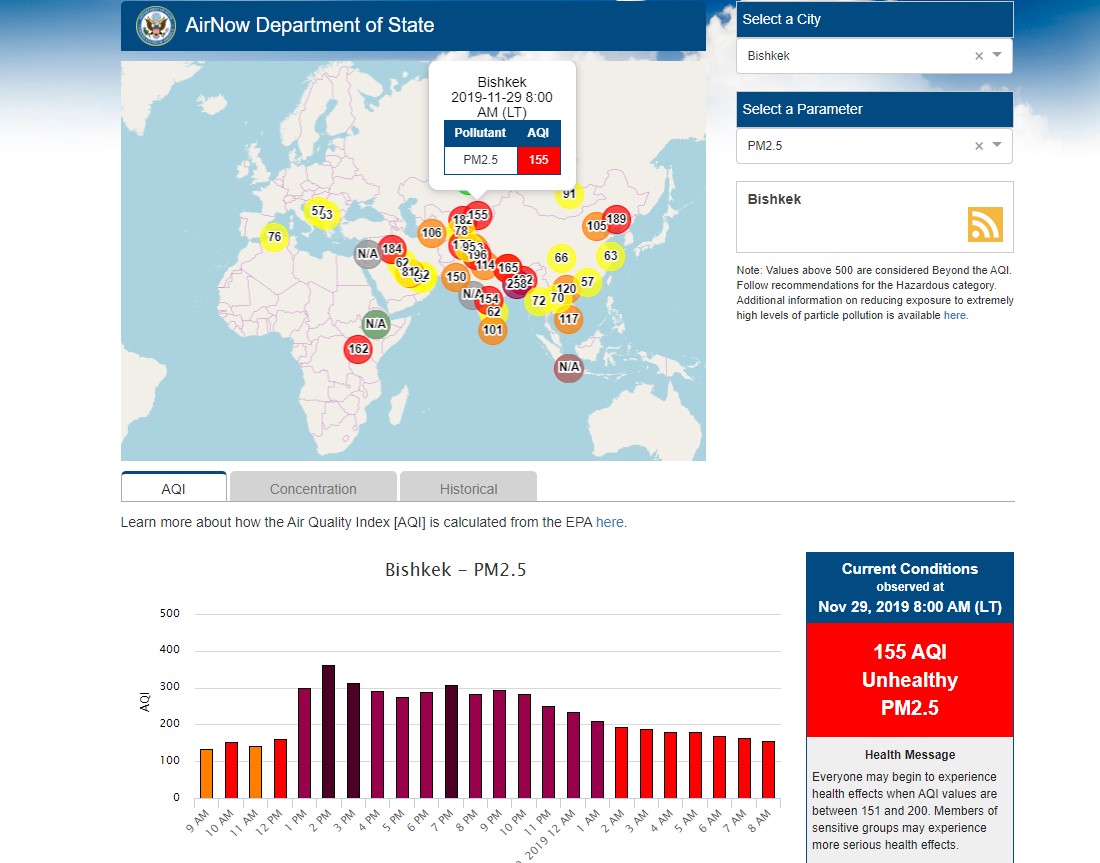Click the Department of State seal logo

click(x=155, y=25)
